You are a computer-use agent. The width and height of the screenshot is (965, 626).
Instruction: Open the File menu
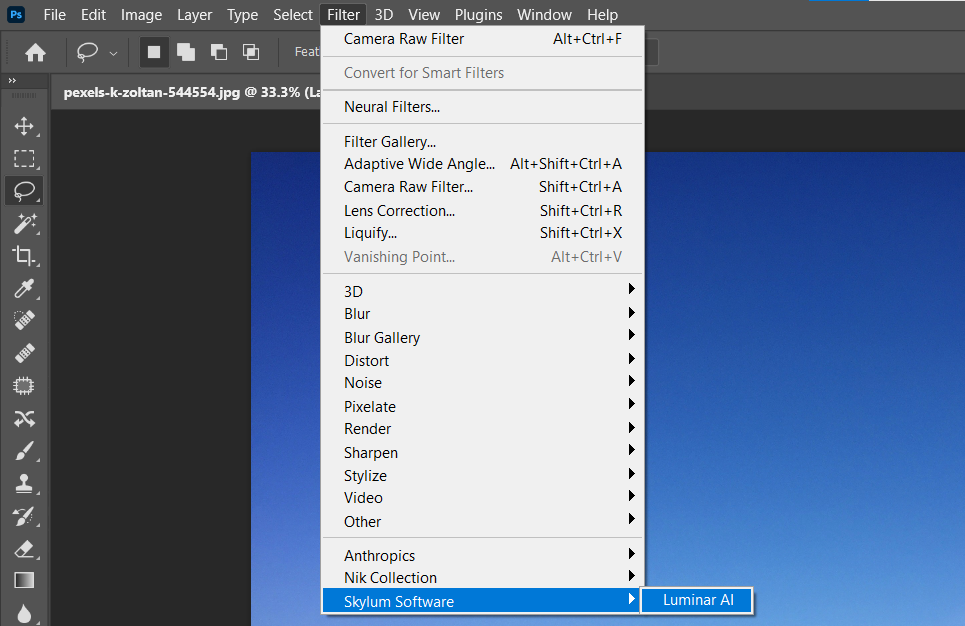pyautogui.click(x=54, y=15)
